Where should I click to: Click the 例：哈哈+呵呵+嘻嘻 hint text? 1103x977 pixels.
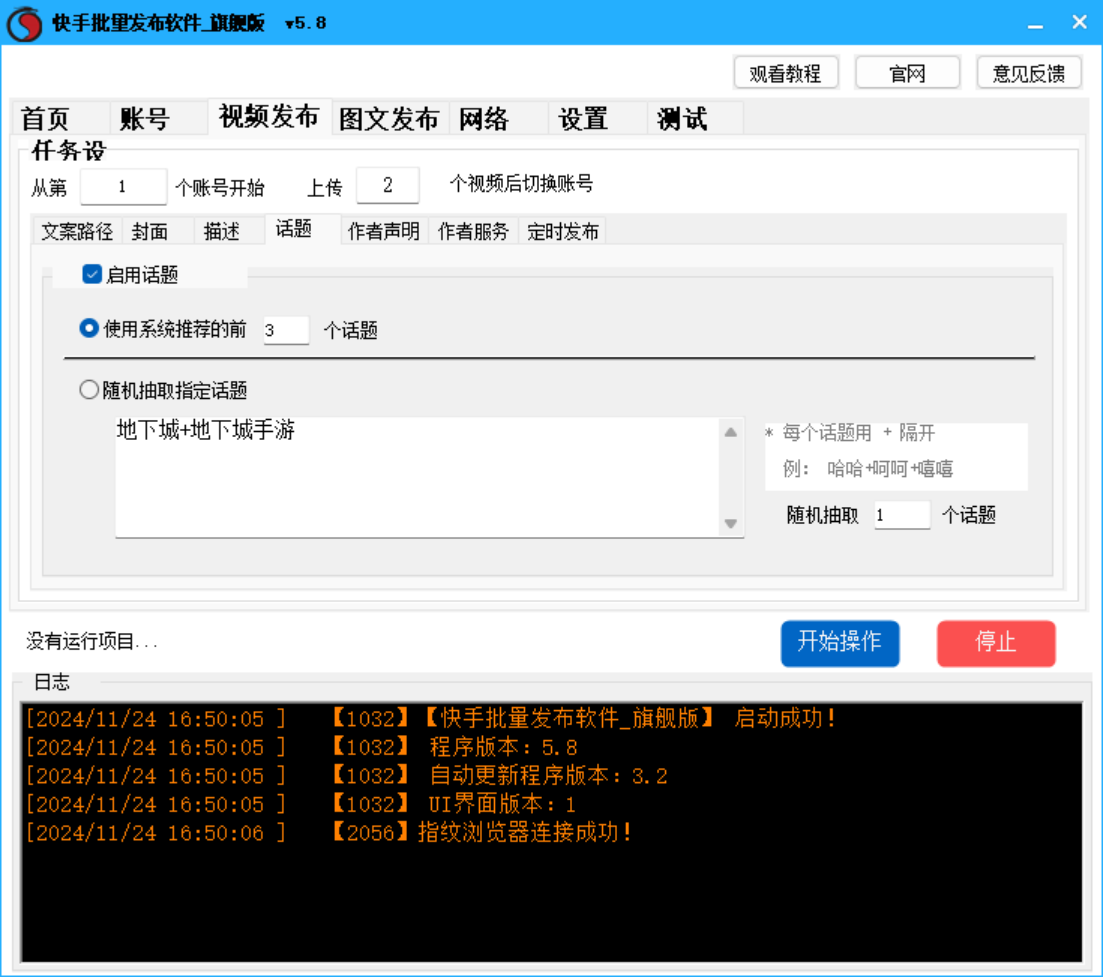tap(868, 469)
